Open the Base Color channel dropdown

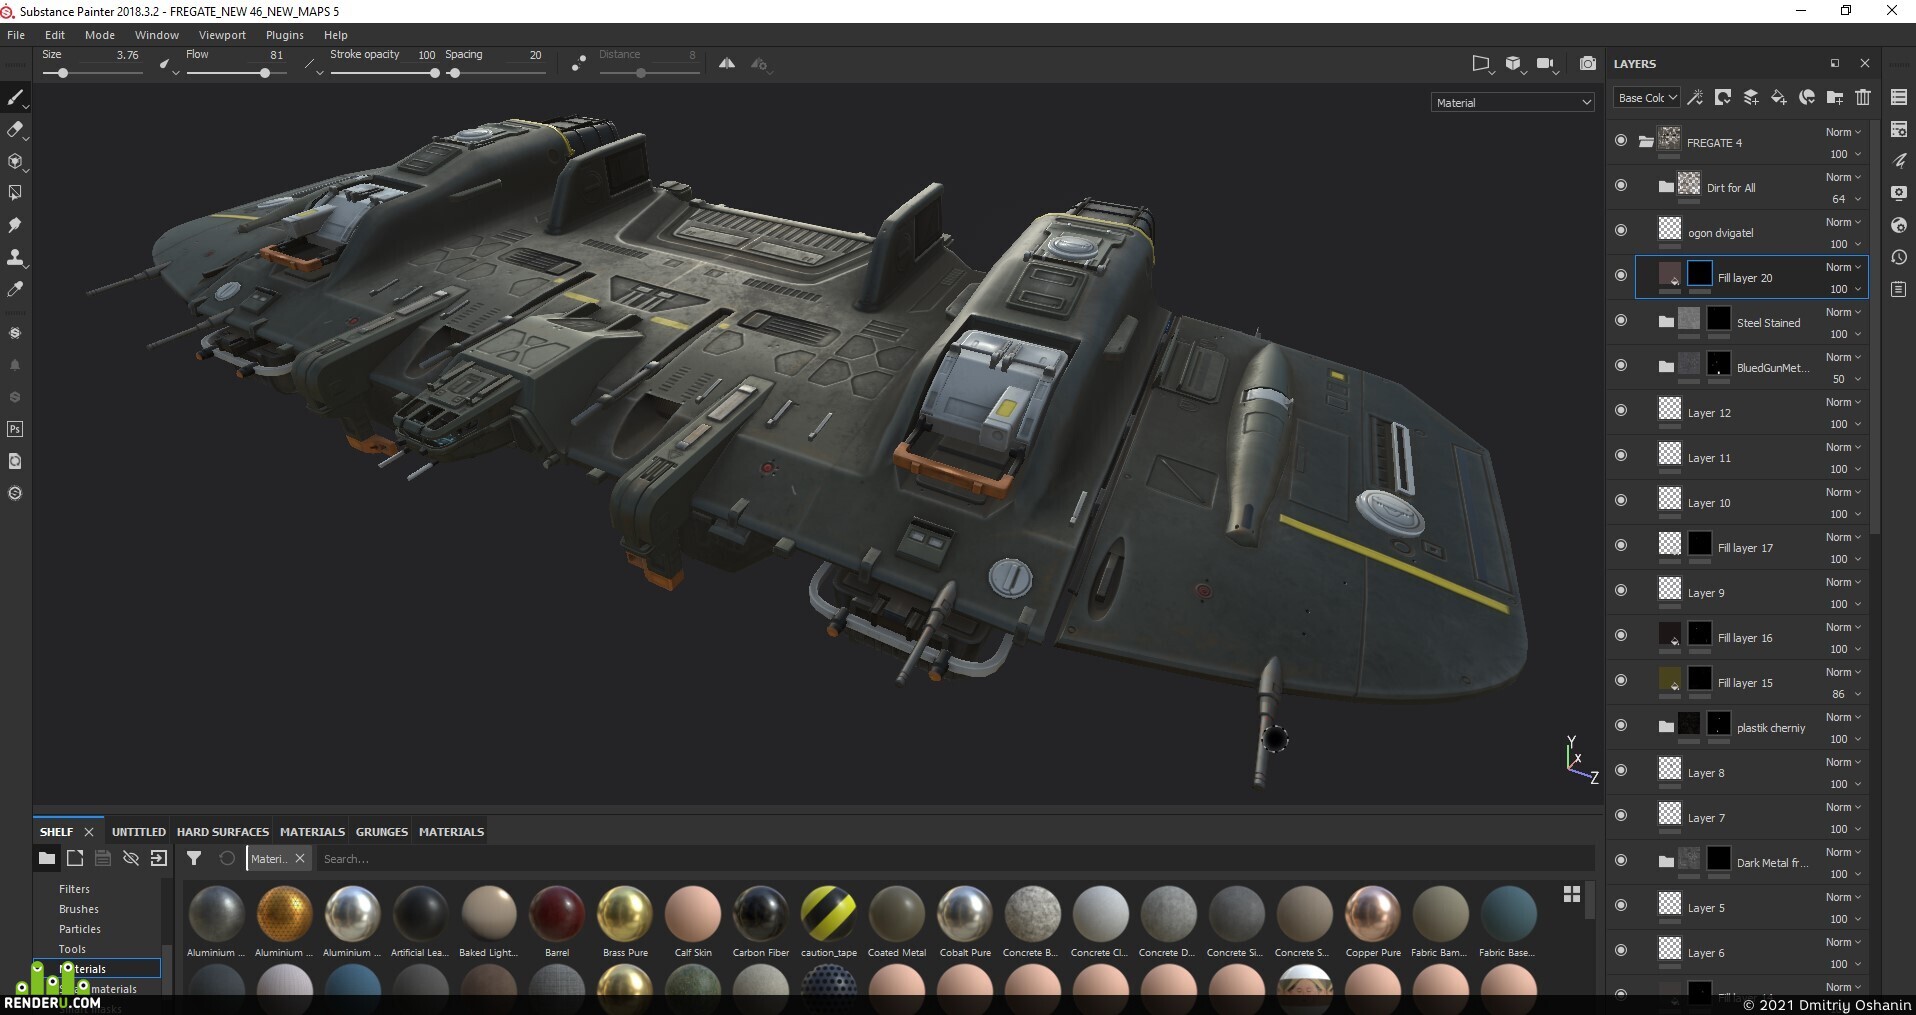(x=1646, y=98)
